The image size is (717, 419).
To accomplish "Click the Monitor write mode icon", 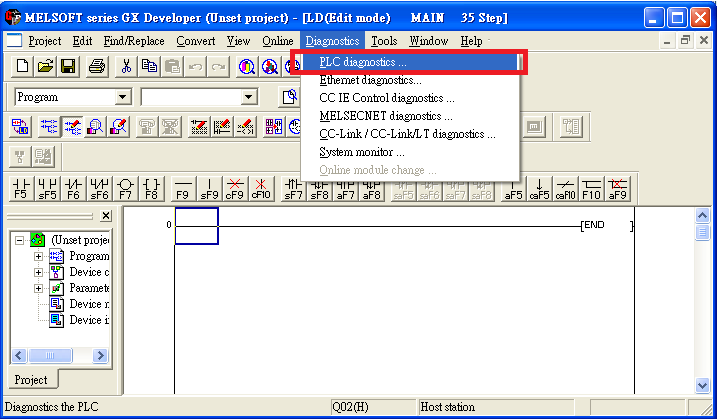I will coord(118,126).
